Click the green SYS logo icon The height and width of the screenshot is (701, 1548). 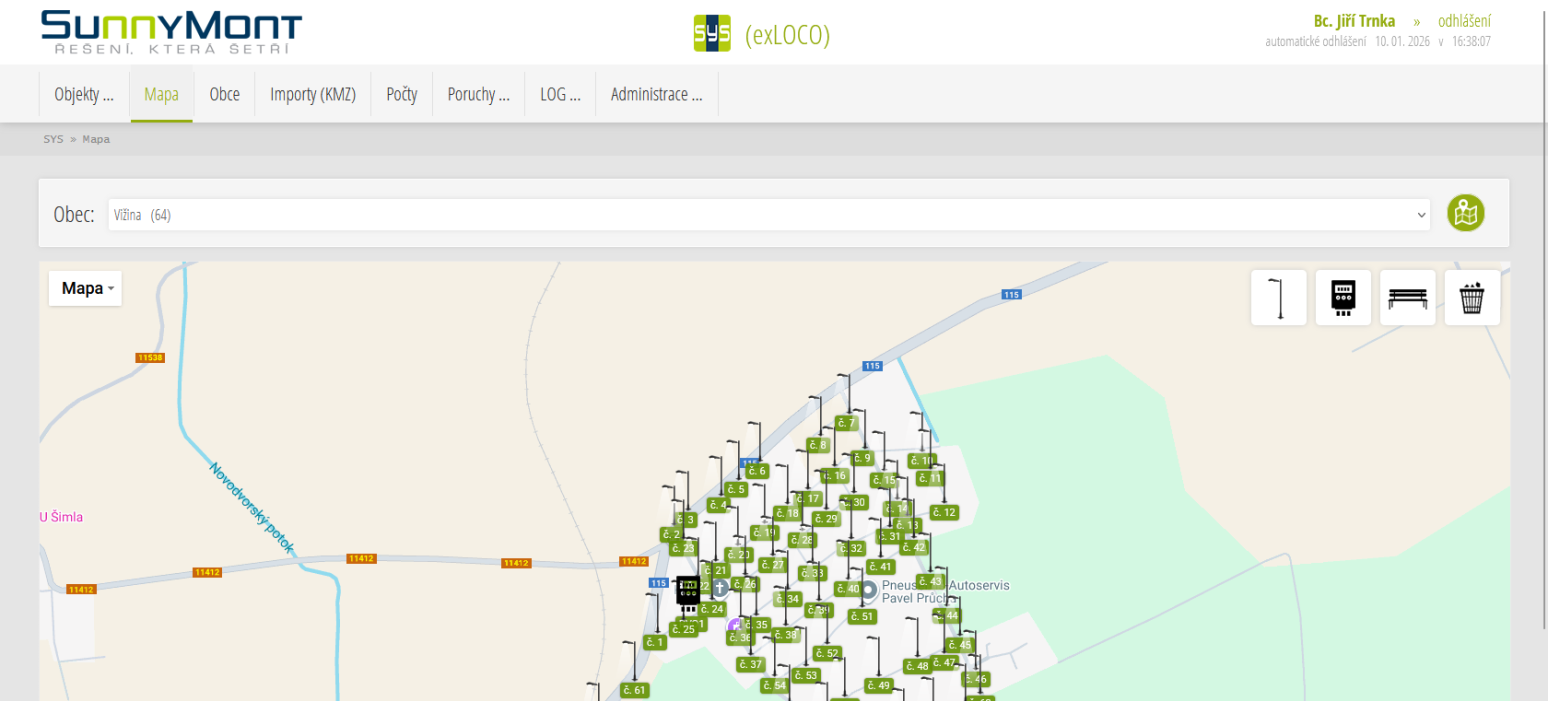click(x=712, y=34)
